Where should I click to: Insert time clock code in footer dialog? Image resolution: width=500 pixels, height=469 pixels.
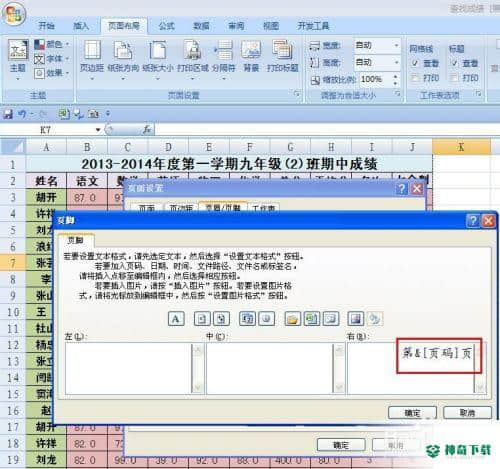point(266,319)
